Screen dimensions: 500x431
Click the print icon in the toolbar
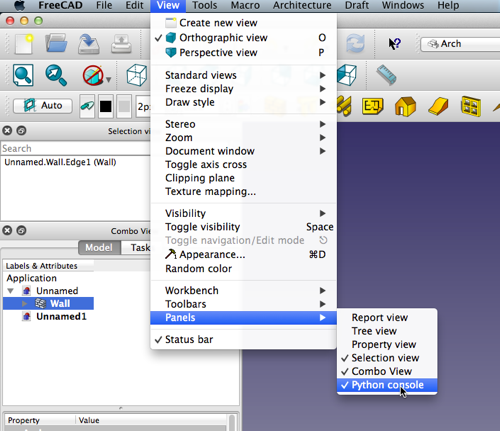click(x=121, y=44)
